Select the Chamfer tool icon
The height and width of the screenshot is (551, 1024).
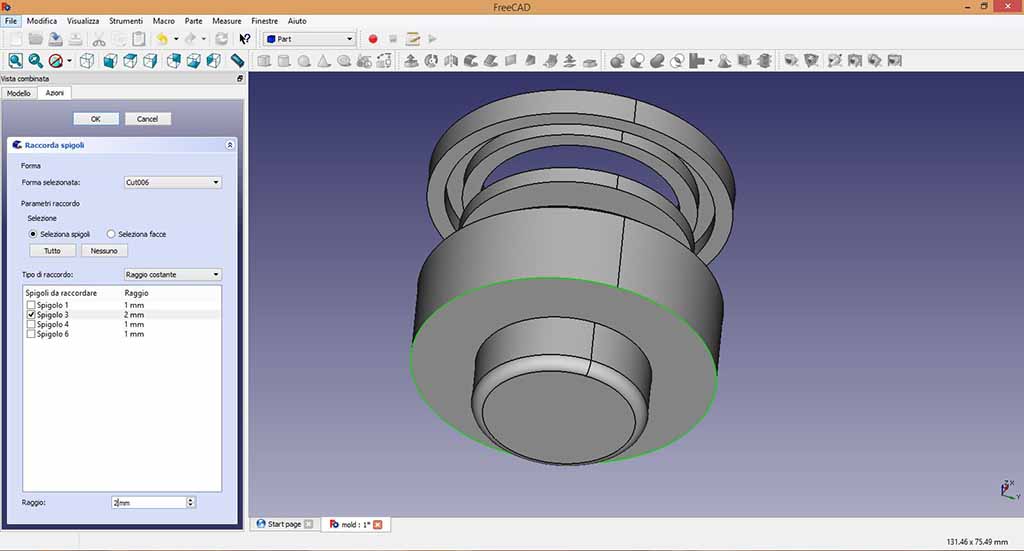click(491, 61)
